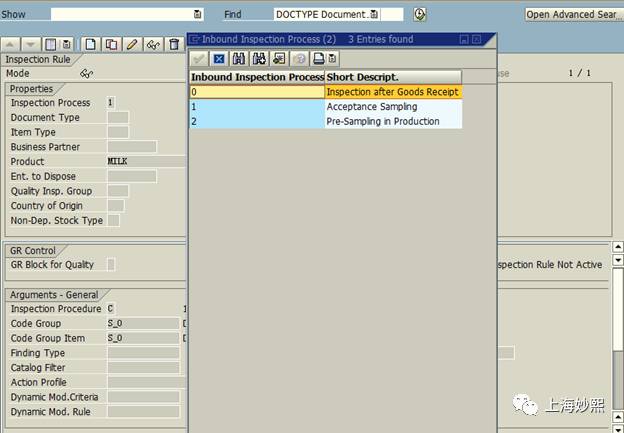Open the Show dropdown list

click(197, 15)
